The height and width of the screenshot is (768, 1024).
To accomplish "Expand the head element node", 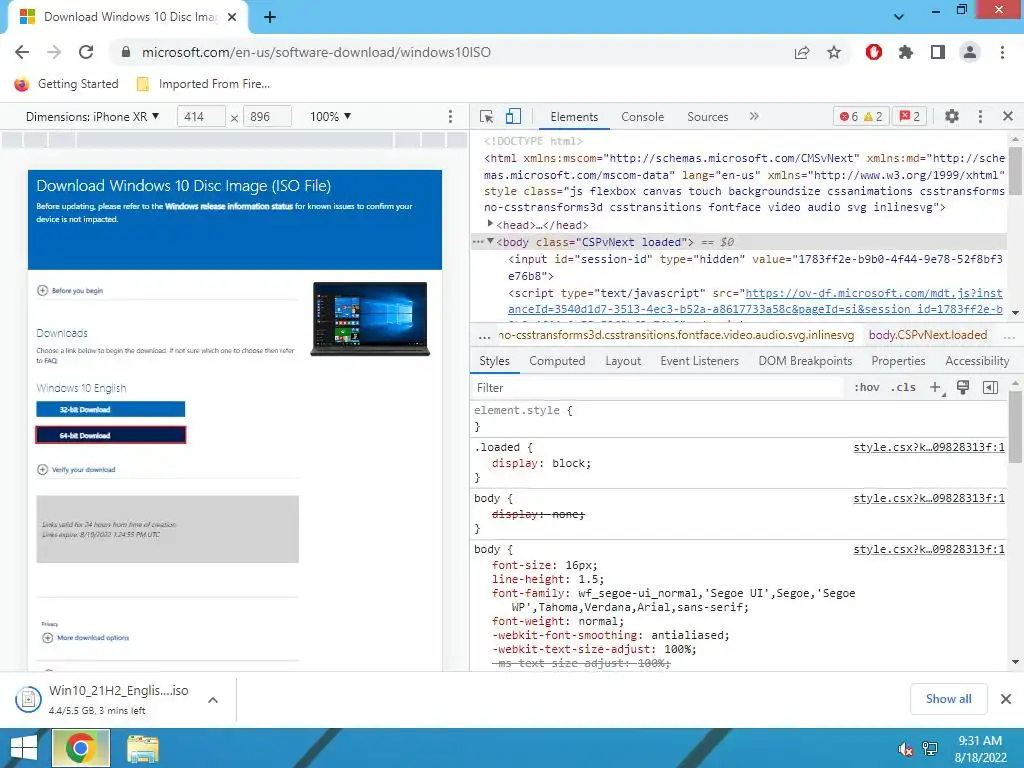I will pyautogui.click(x=490, y=224).
